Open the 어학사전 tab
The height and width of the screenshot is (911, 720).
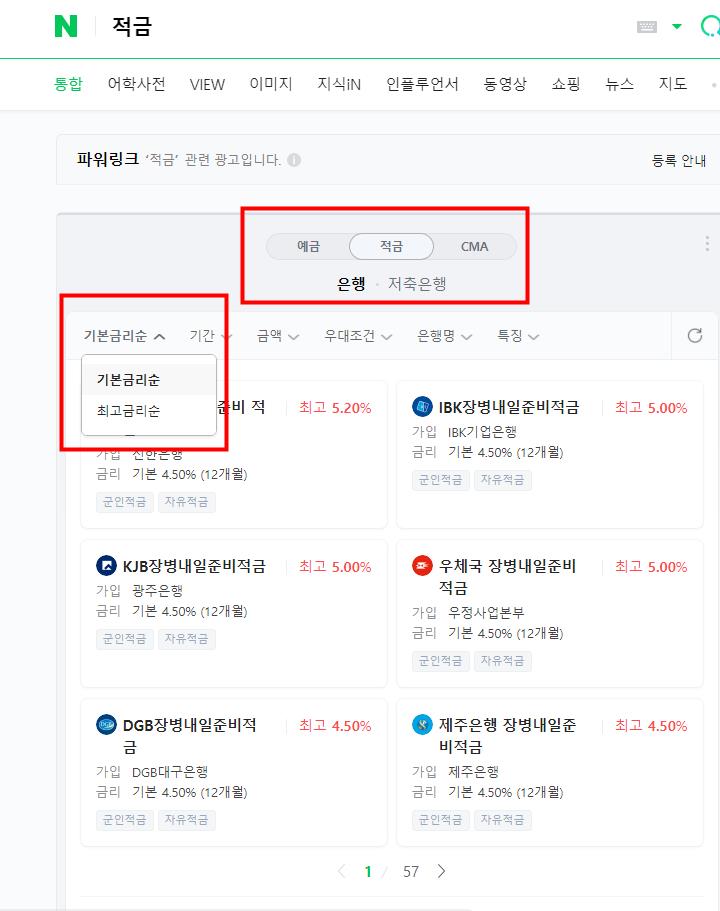[137, 84]
